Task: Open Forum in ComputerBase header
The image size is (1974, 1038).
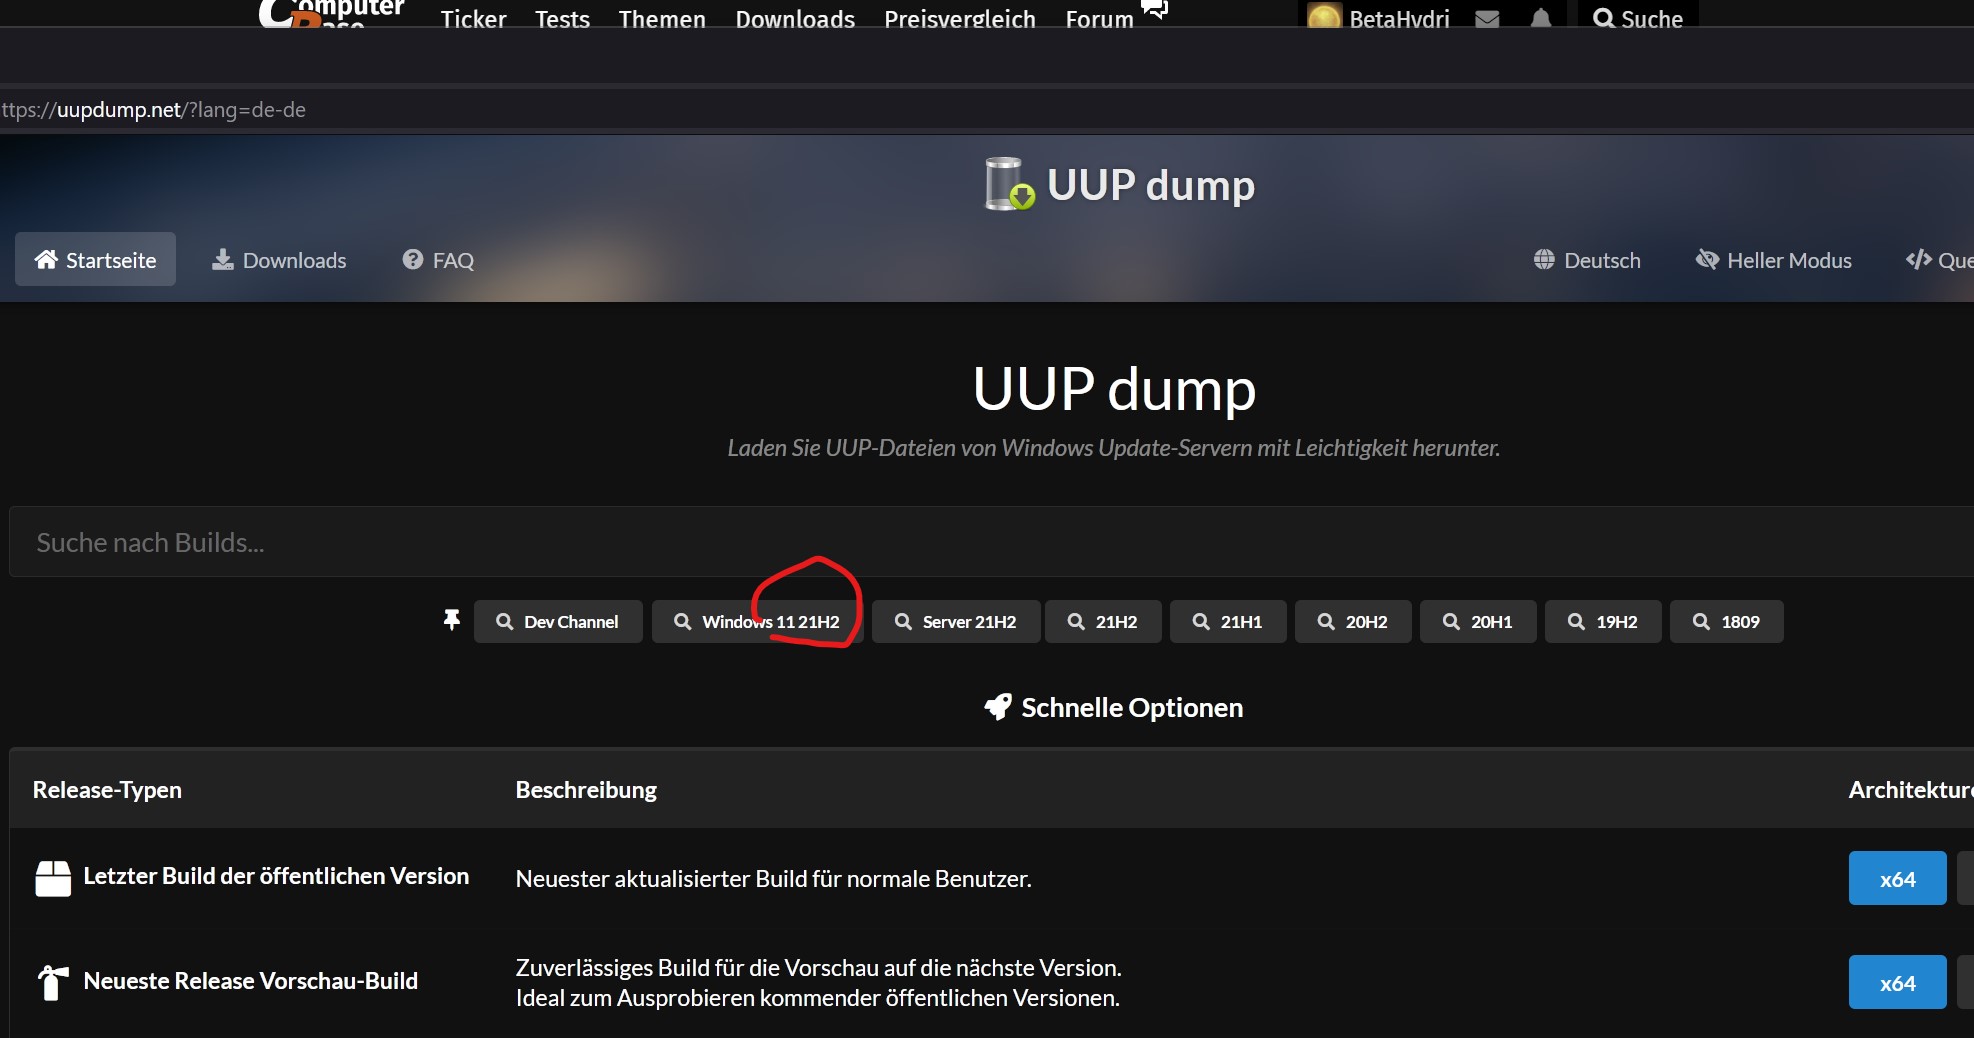Action: tap(1099, 18)
